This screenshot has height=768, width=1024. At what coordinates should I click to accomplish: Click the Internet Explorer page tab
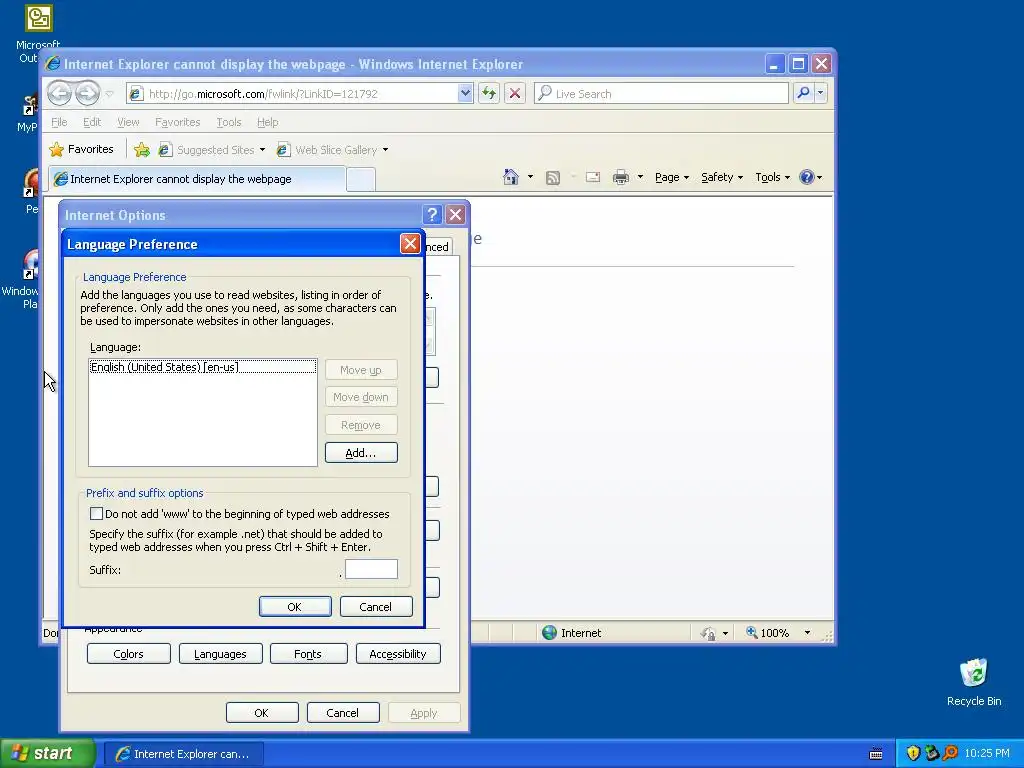click(x=197, y=179)
